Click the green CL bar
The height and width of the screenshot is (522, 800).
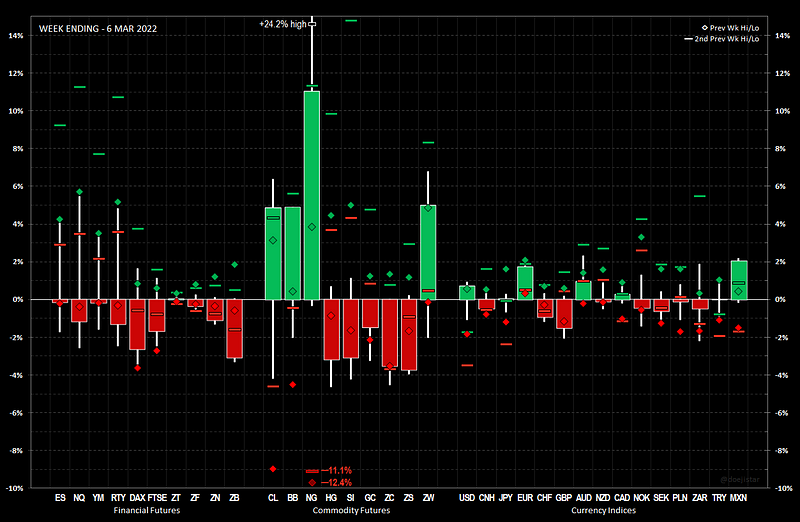tap(273, 254)
